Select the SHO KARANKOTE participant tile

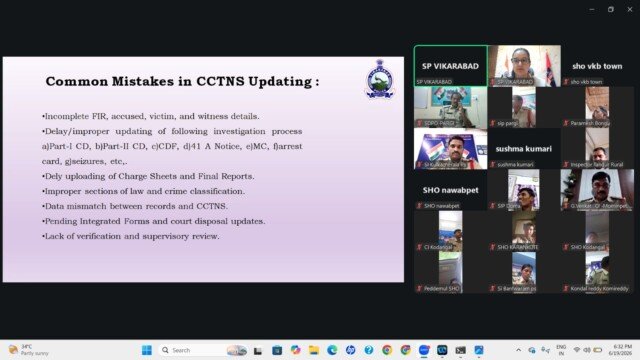pos(524,231)
